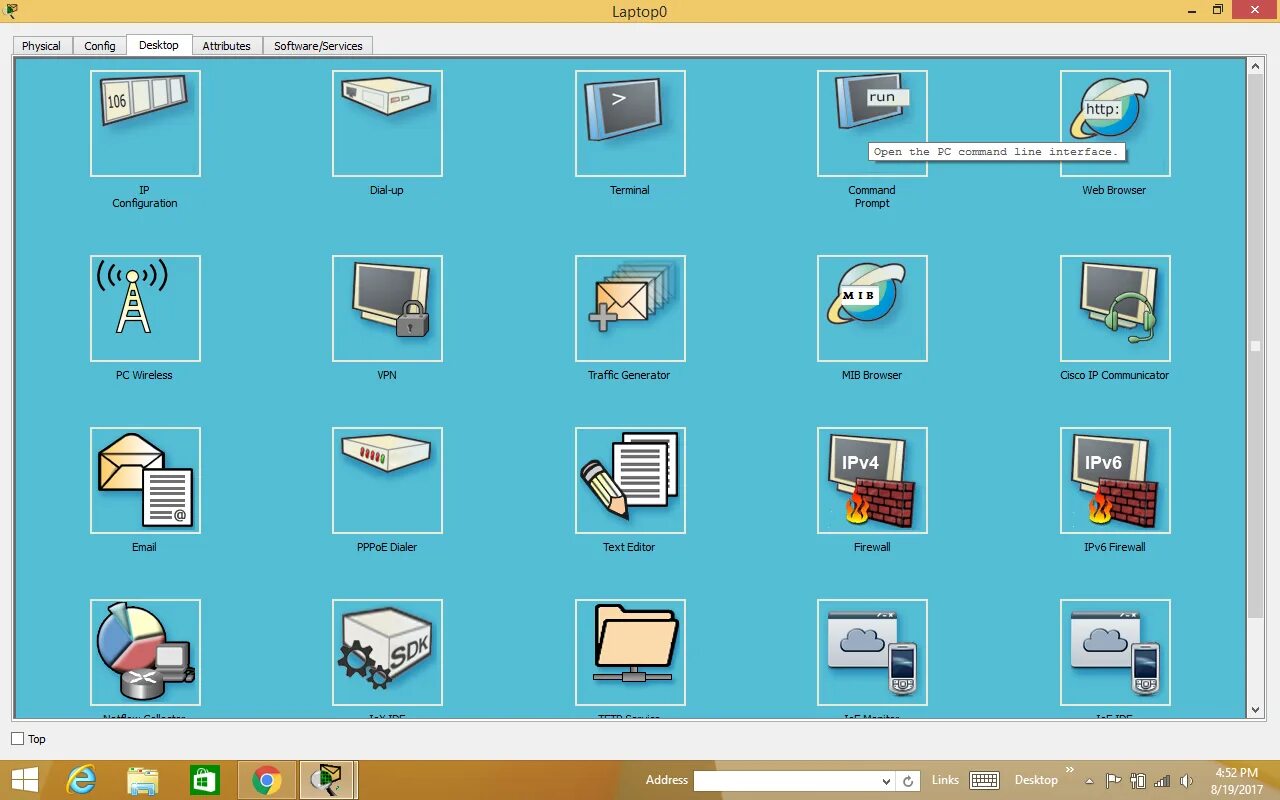This screenshot has height=800, width=1280.
Task: Click the scrollbar down arrow
Action: [x=1256, y=710]
